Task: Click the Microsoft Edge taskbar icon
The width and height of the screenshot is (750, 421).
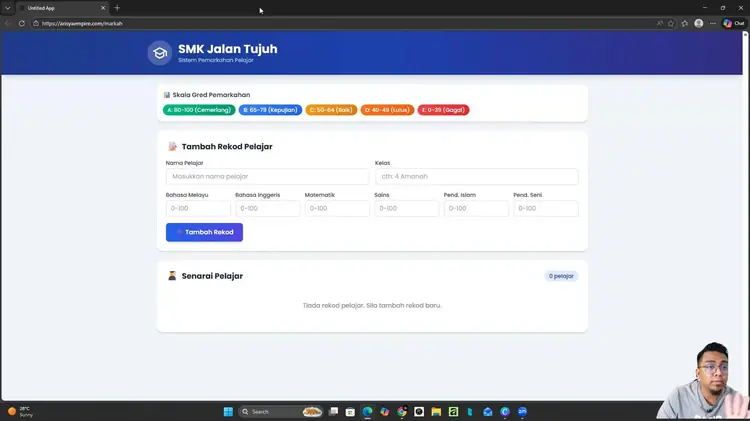Action: 367,411
